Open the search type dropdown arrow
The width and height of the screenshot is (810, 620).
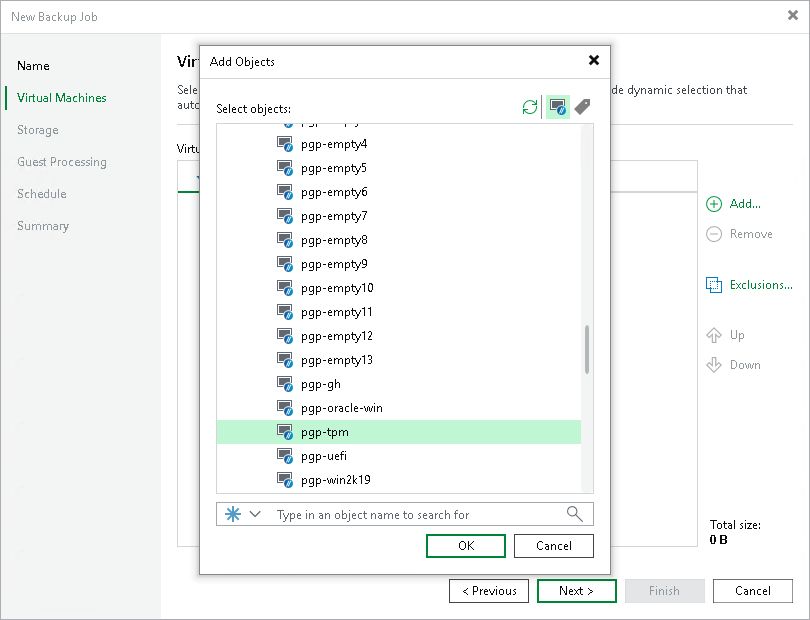255,514
